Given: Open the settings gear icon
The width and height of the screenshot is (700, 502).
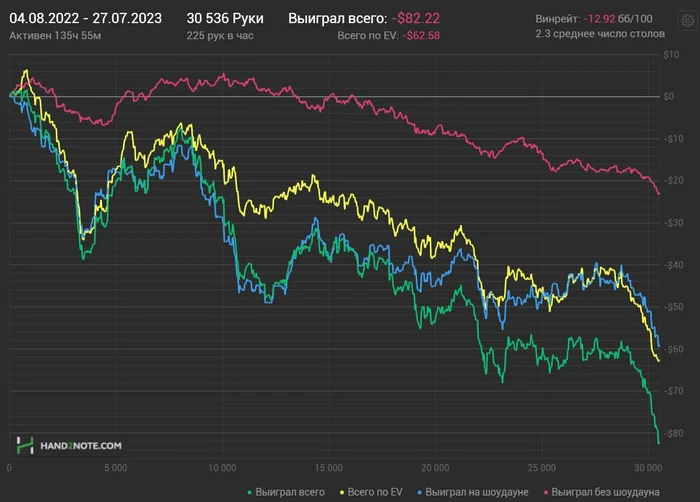Looking at the screenshot, I should 688,21.
